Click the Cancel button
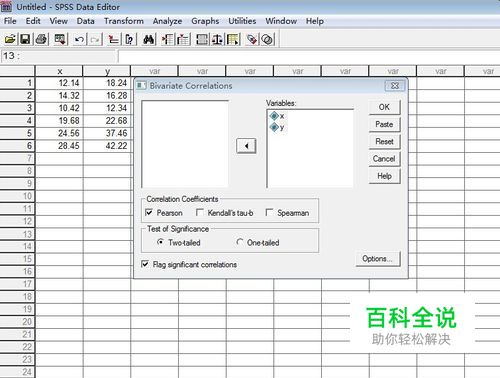The height and width of the screenshot is (378, 500). coord(384,159)
